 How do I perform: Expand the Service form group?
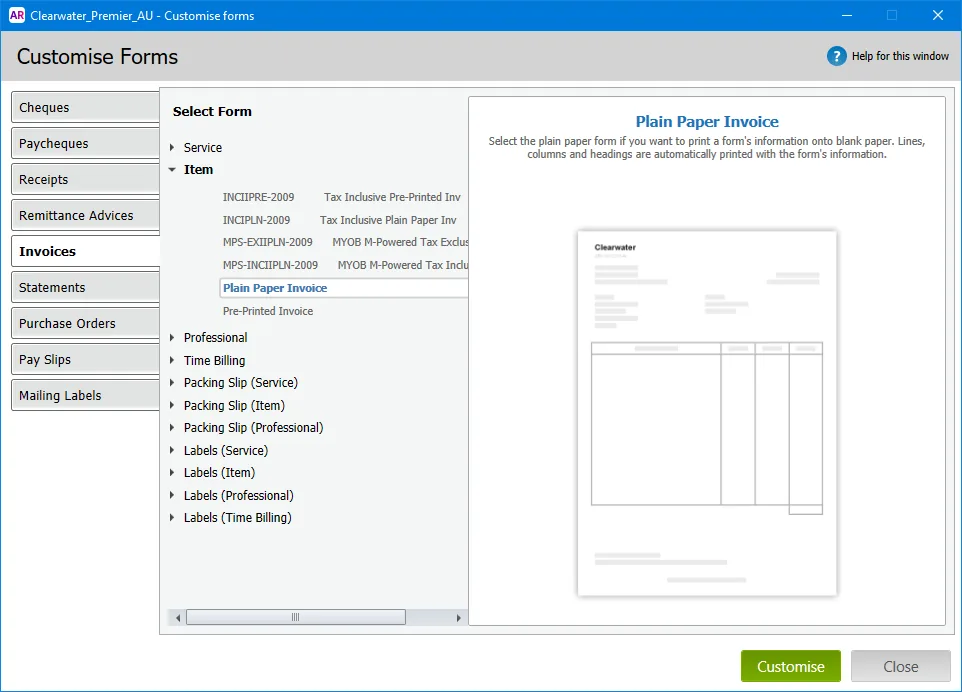pyautogui.click(x=172, y=147)
